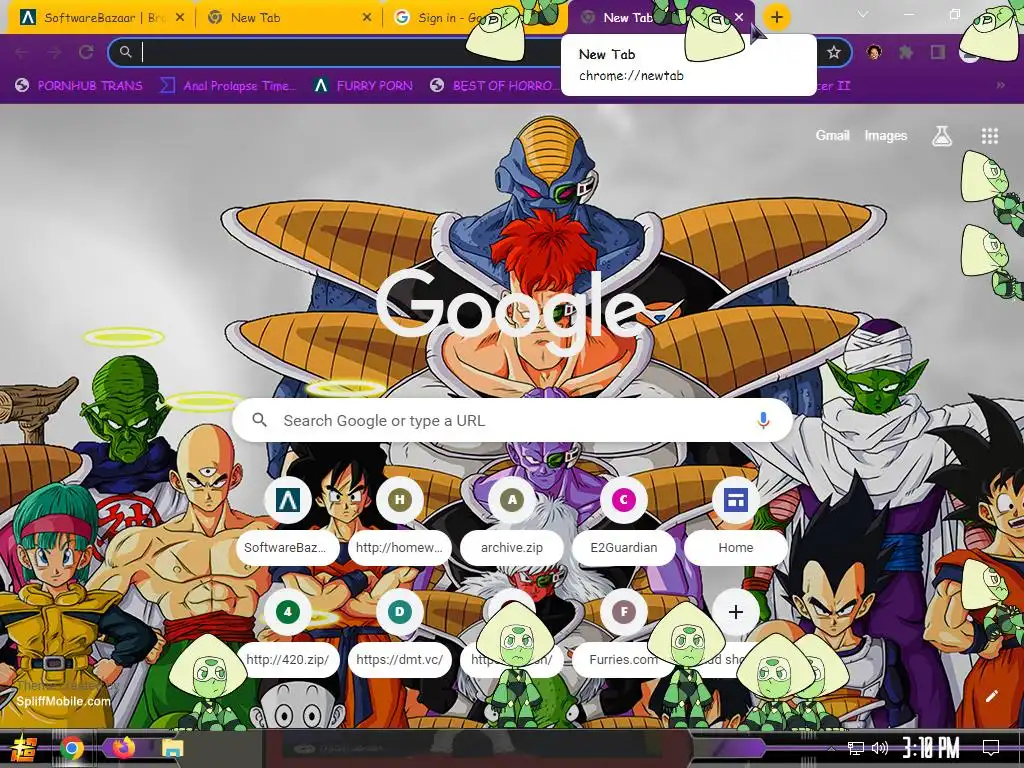The height and width of the screenshot is (768, 1024).
Task: Close the SoftwareBazaar tab
Action: tap(180, 18)
